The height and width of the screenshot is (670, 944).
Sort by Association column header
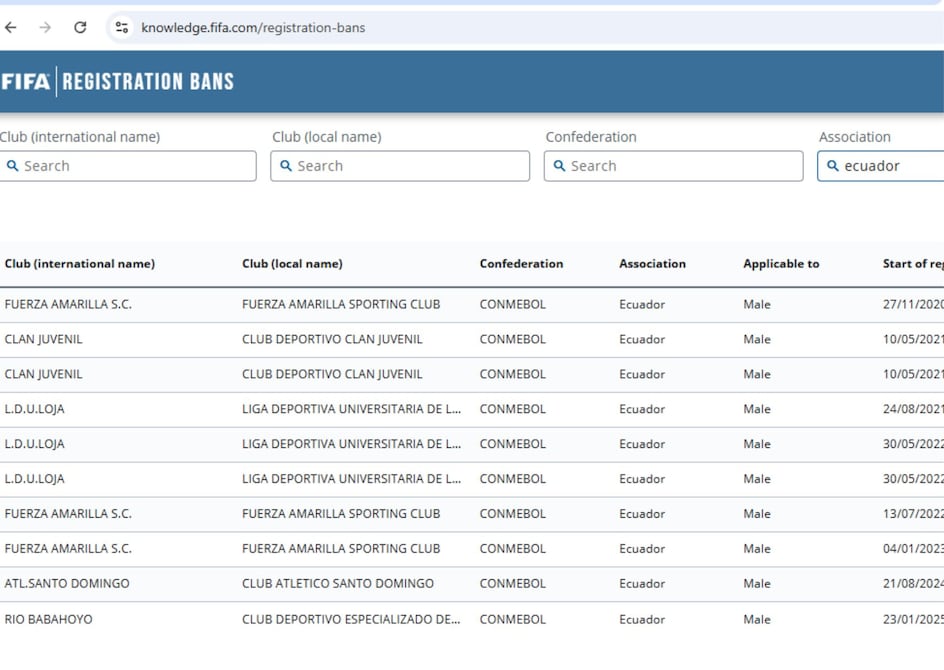point(652,264)
